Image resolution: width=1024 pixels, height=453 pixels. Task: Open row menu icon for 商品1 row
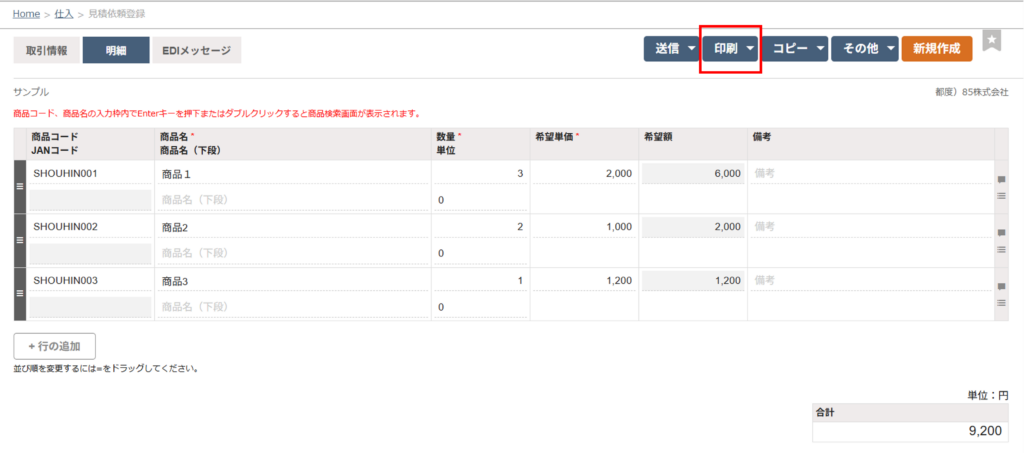(x=1001, y=196)
